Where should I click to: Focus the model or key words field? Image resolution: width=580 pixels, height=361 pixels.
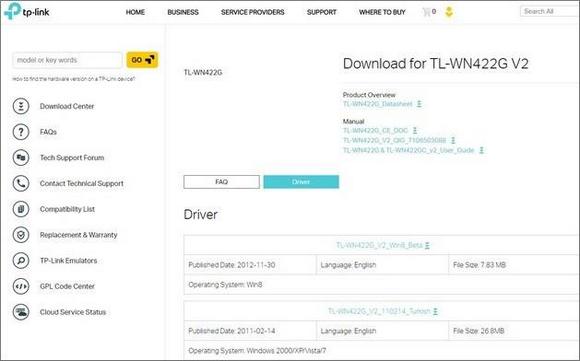[67, 60]
